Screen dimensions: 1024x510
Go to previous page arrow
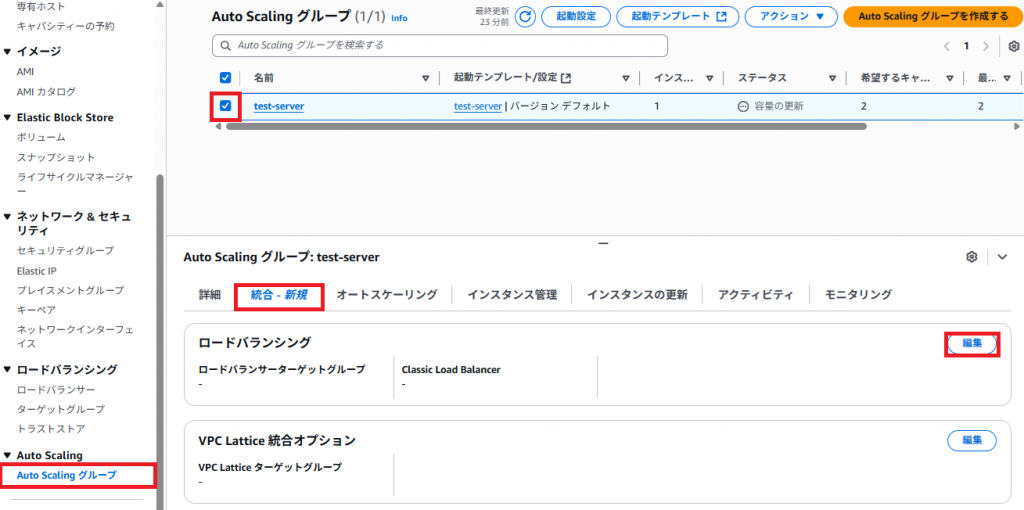(946, 46)
